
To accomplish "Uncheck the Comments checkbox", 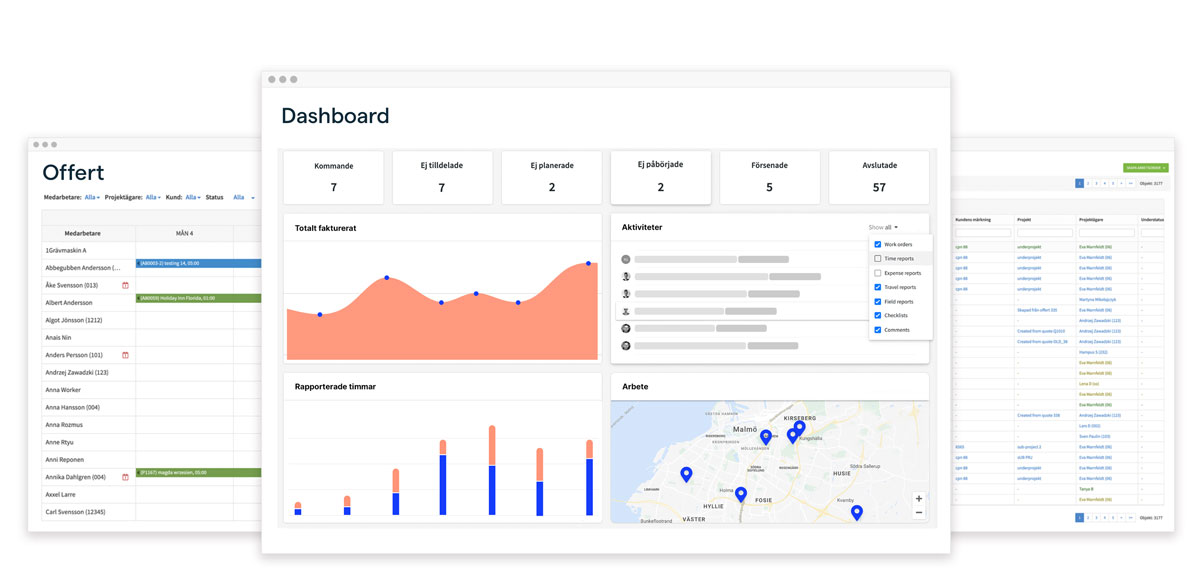I will 878,329.
